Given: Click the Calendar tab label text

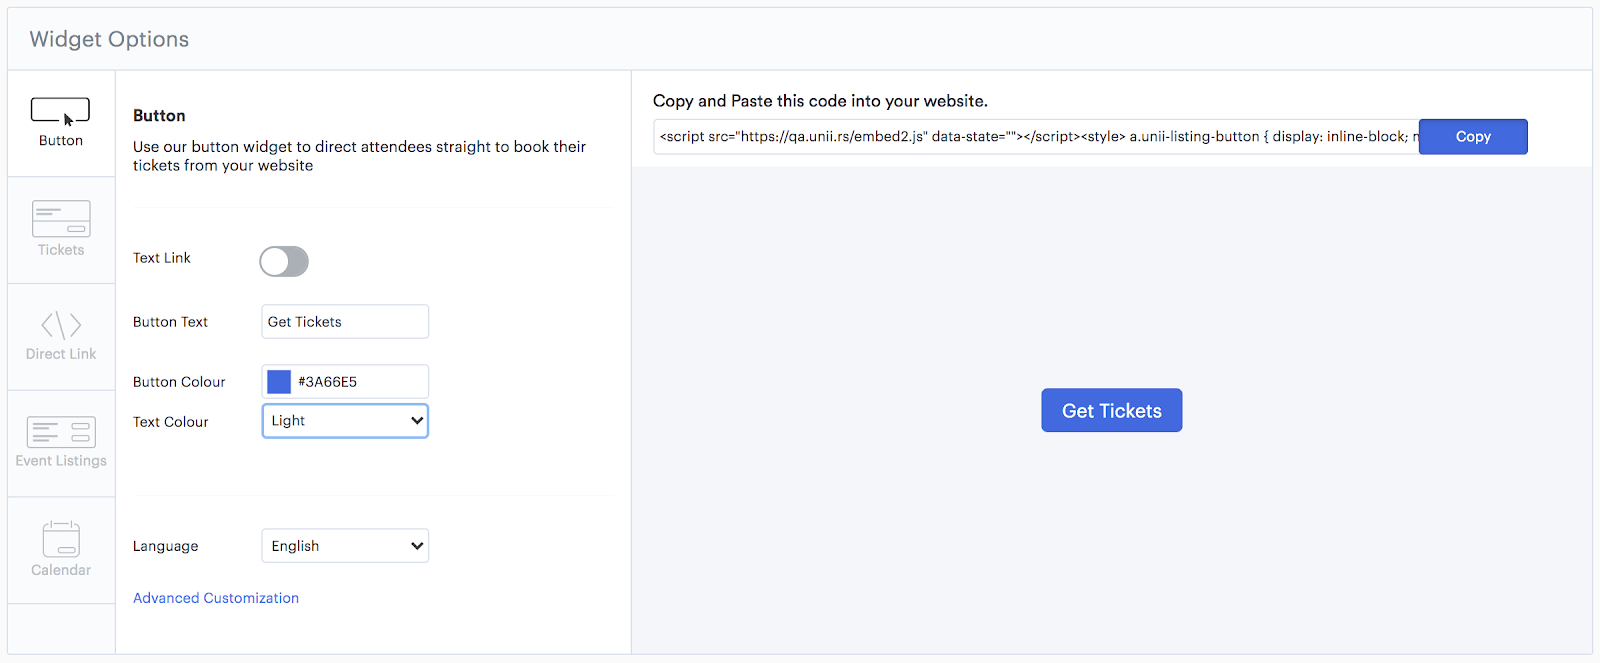Looking at the screenshot, I should click(61, 570).
